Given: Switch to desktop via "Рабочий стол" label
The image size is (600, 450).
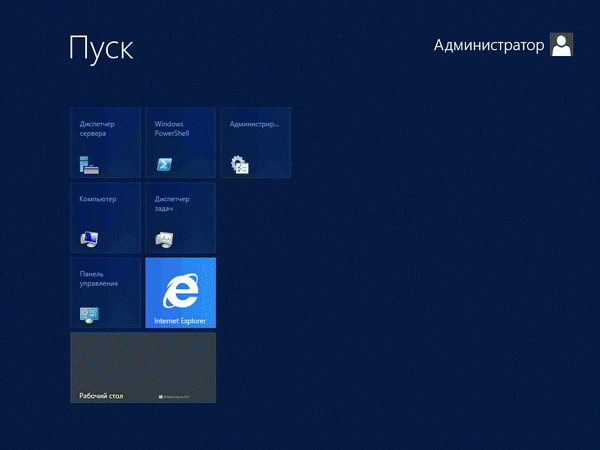Looking at the screenshot, I should point(101,396).
